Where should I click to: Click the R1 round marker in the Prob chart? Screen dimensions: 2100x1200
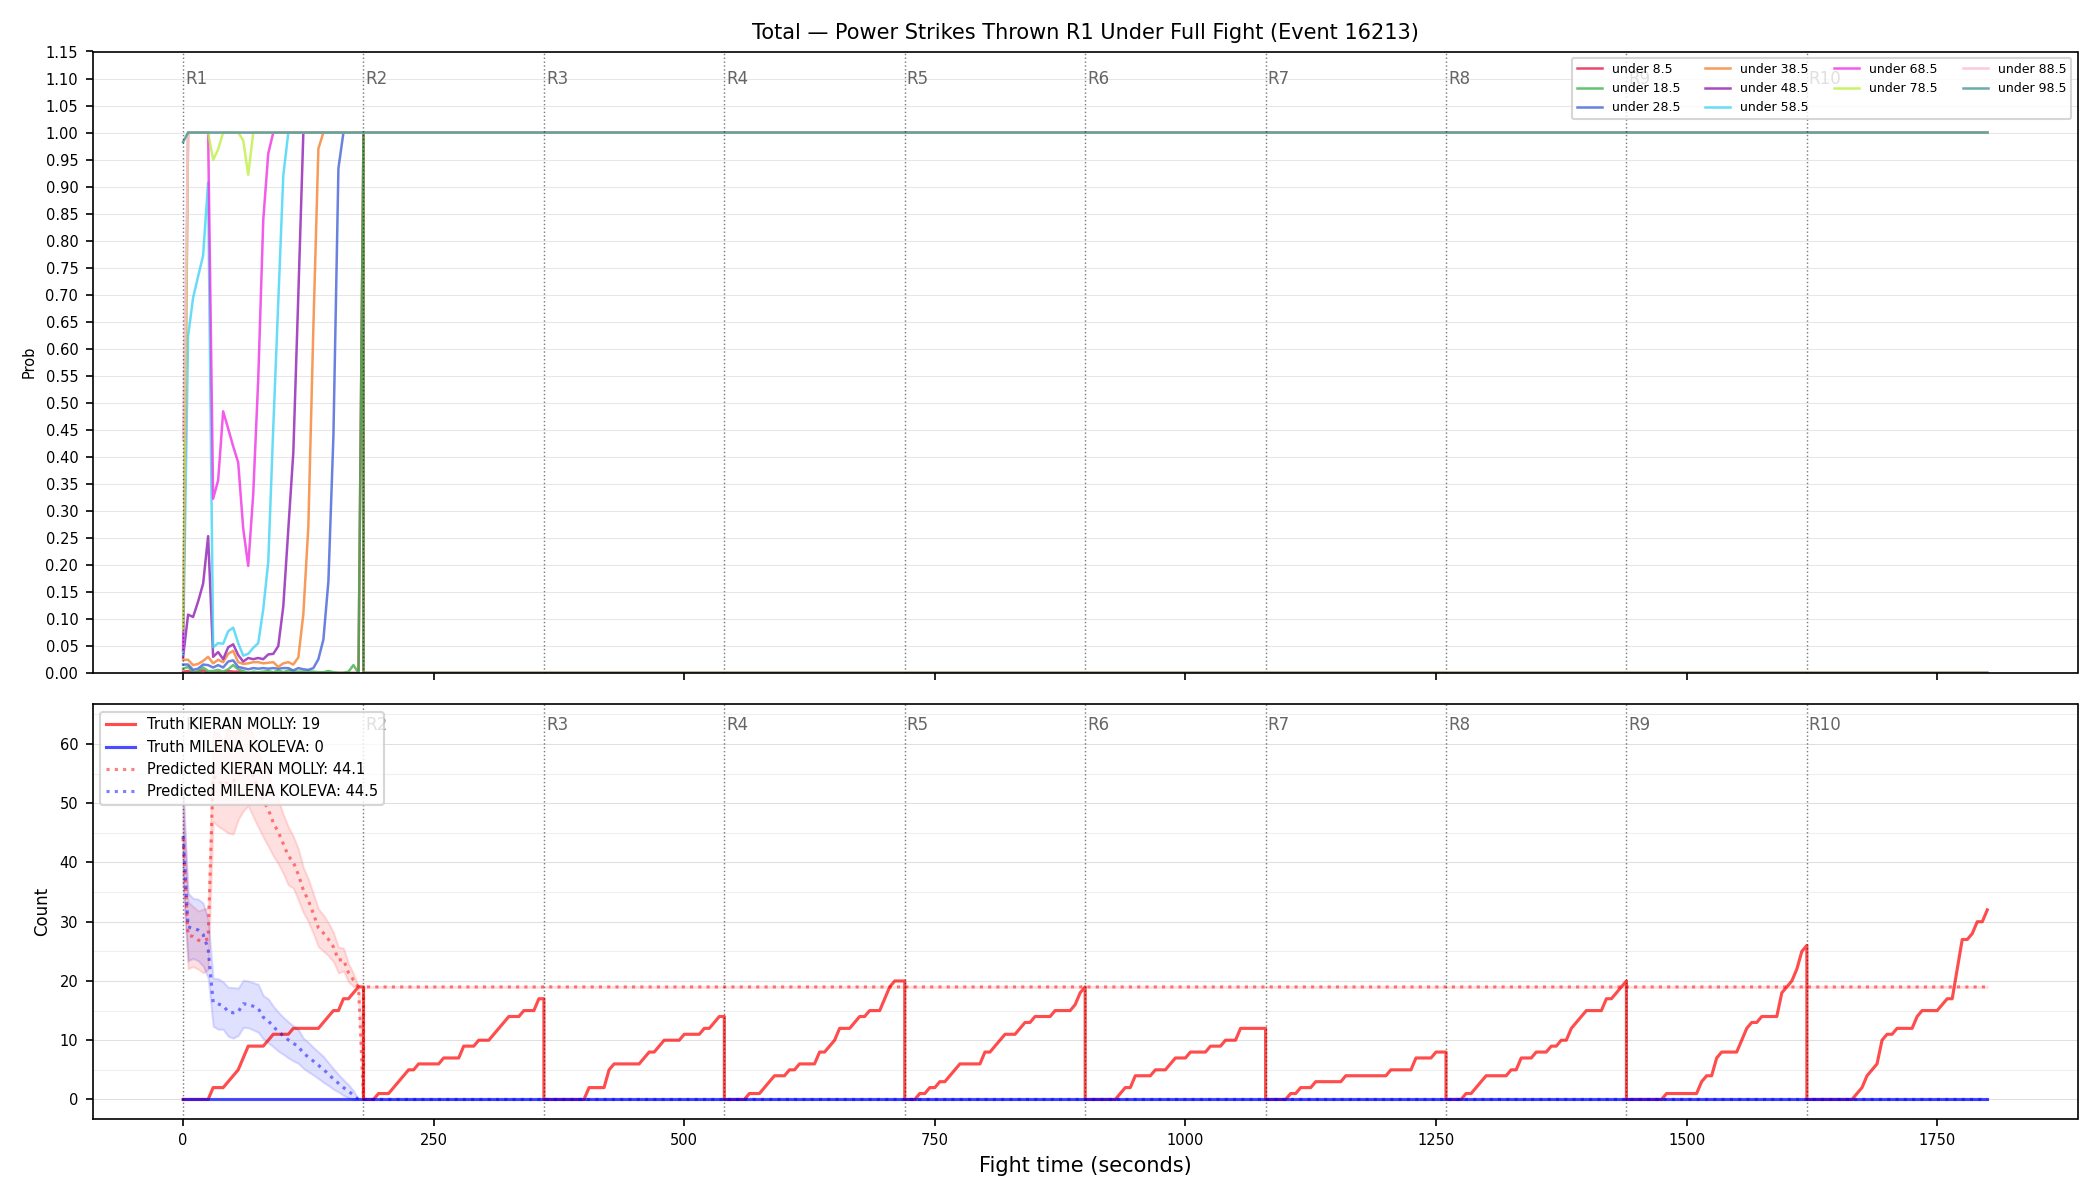(x=196, y=78)
